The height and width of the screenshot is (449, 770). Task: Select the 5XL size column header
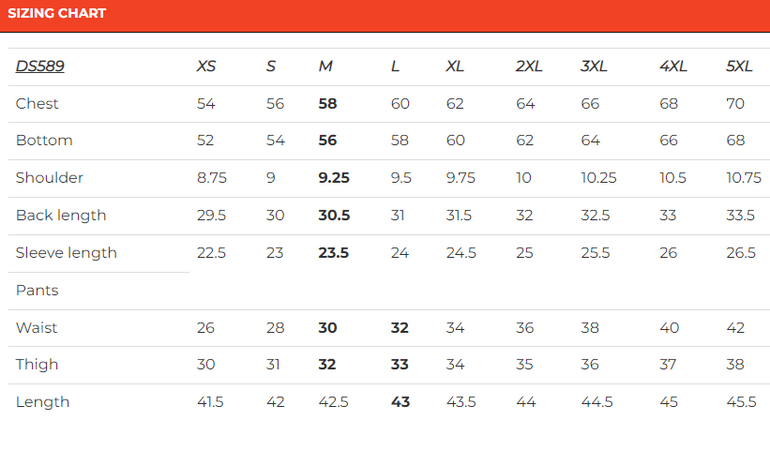click(739, 66)
